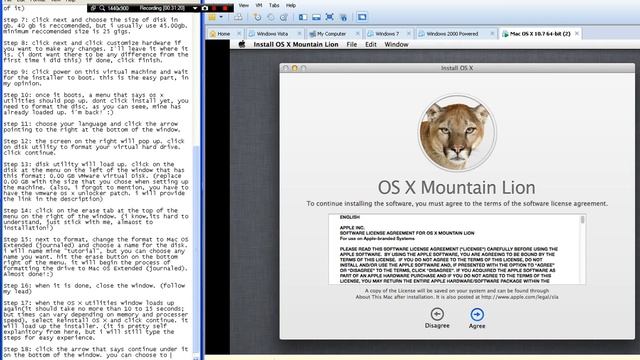Image resolution: width=640 pixels, height=360 pixels.
Task: Click the "Install OS X" window title
Action: tap(457, 68)
